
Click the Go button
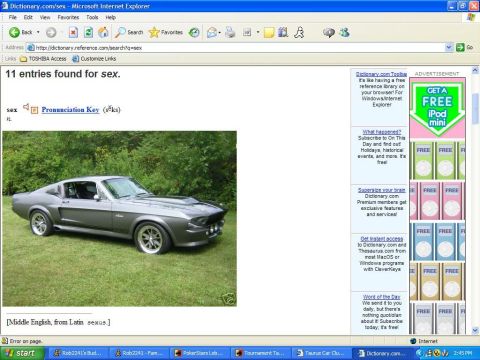465,48
